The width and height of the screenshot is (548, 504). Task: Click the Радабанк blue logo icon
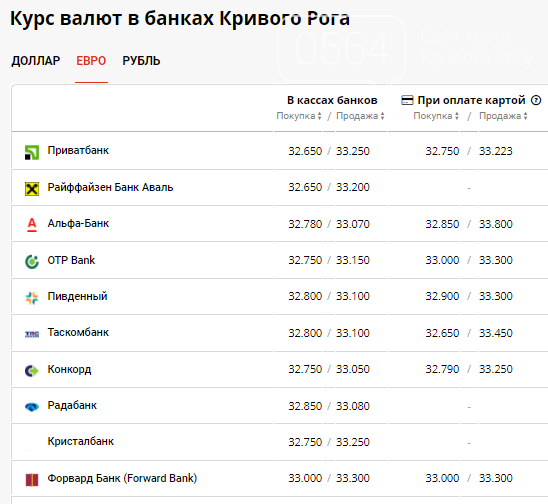point(32,406)
